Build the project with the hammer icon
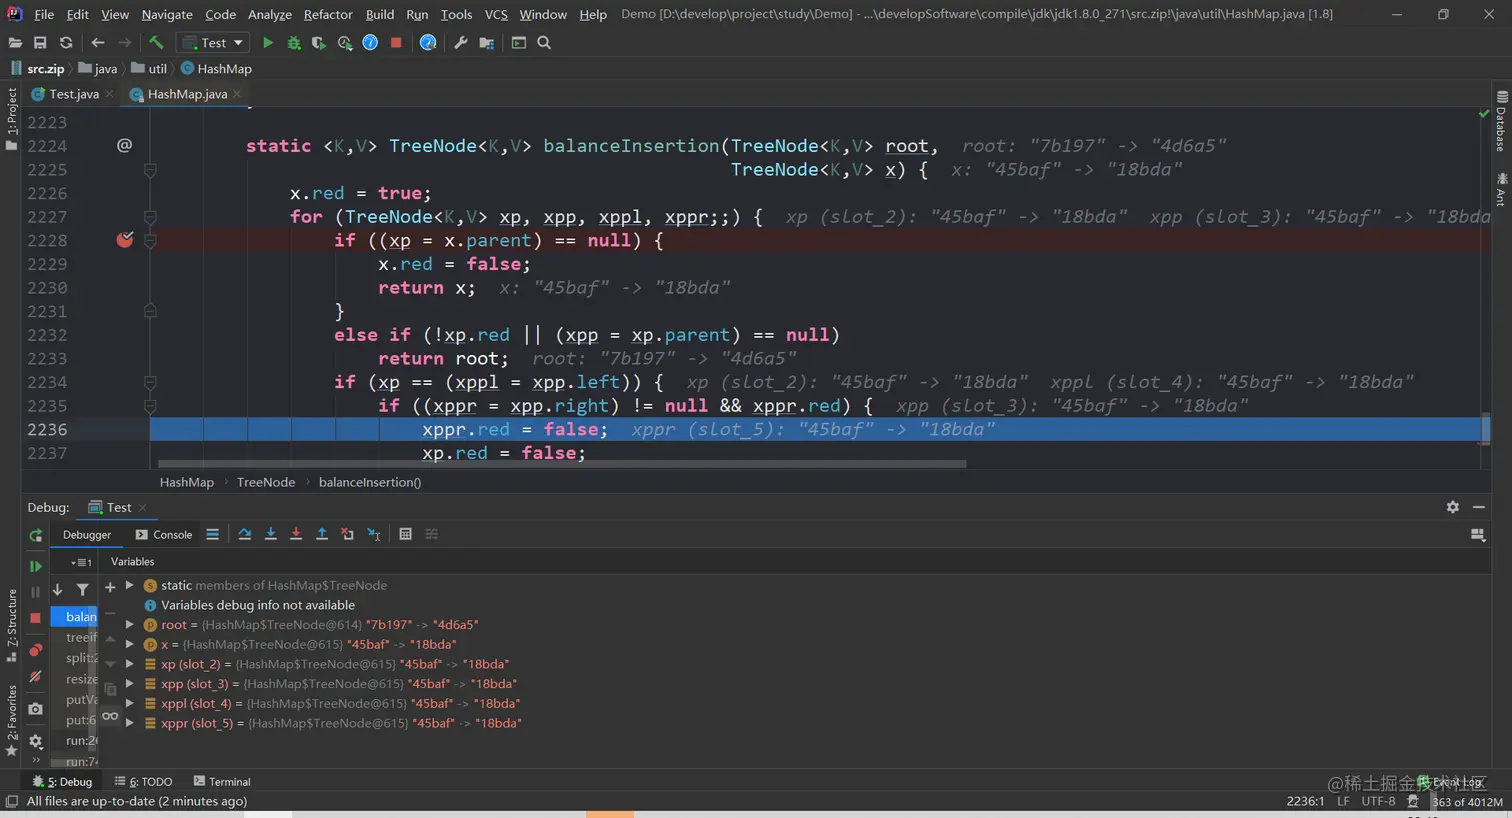This screenshot has width=1512, height=818. 156,43
